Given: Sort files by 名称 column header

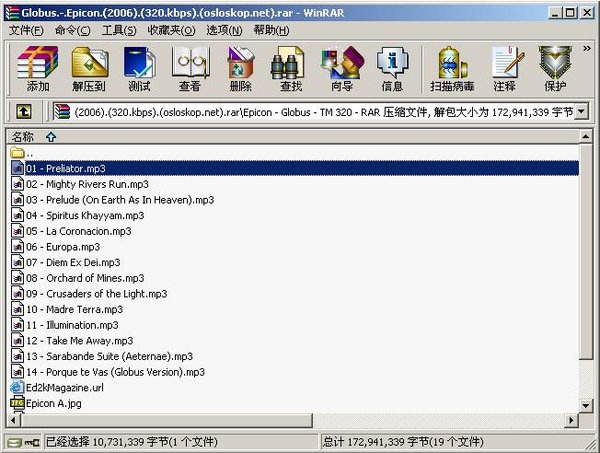Looking at the screenshot, I should pos(22,136).
